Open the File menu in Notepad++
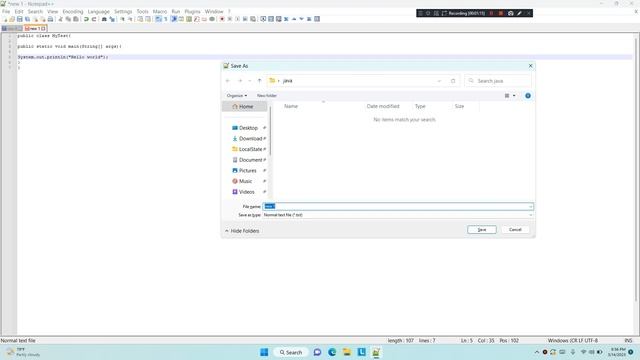Screen dimensions: 640x360 tap(6, 11)
